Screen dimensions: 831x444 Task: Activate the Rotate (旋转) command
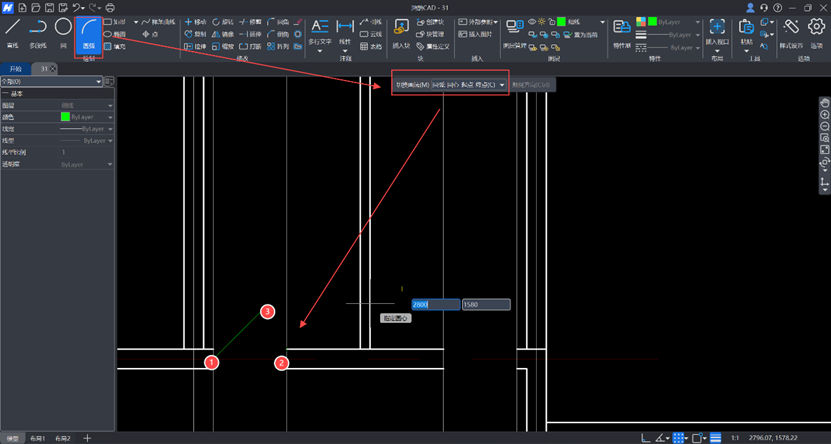click(223, 22)
